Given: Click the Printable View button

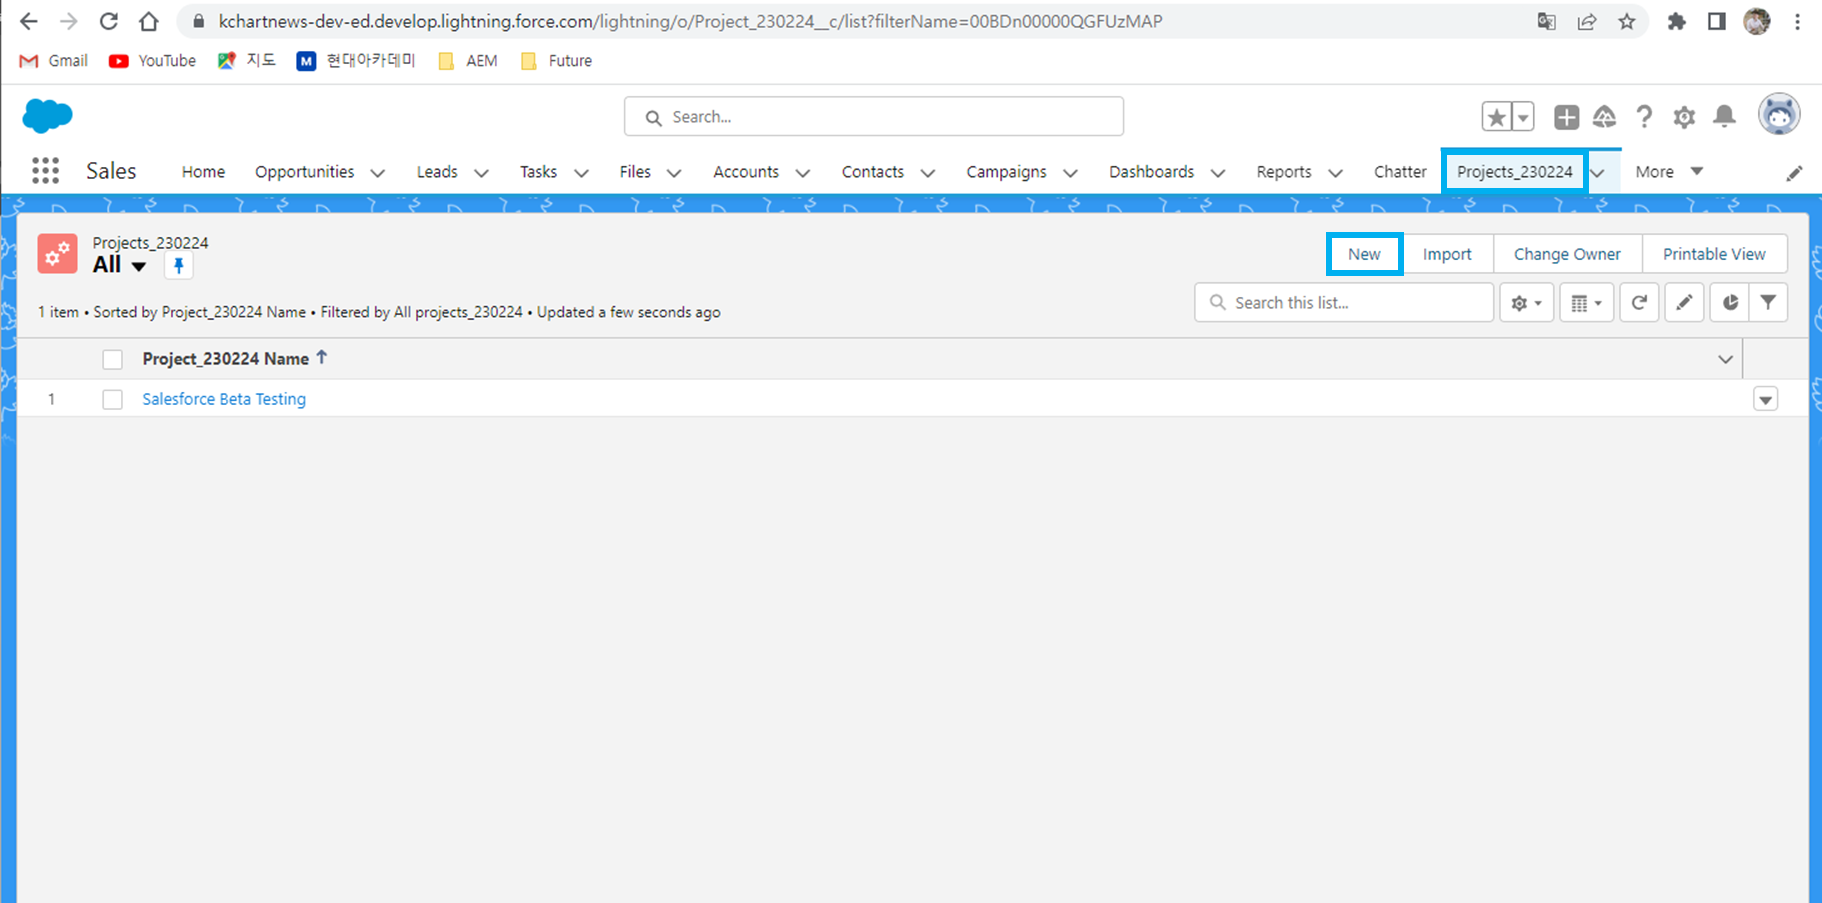Looking at the screenshot, I should 1714,254.
